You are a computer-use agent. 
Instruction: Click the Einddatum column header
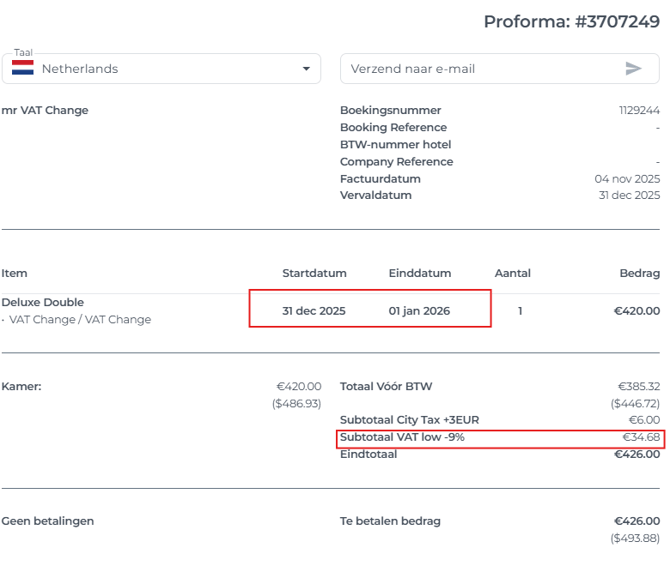pyautogui.click(x=419, y=273)
